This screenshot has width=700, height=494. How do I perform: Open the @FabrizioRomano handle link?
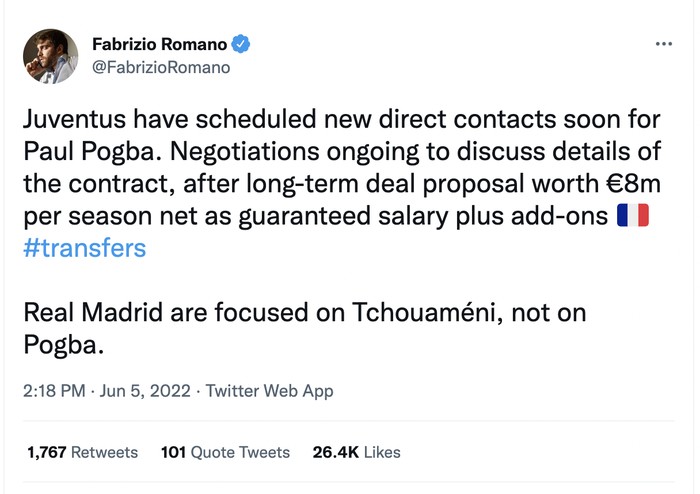coord(161,68)
